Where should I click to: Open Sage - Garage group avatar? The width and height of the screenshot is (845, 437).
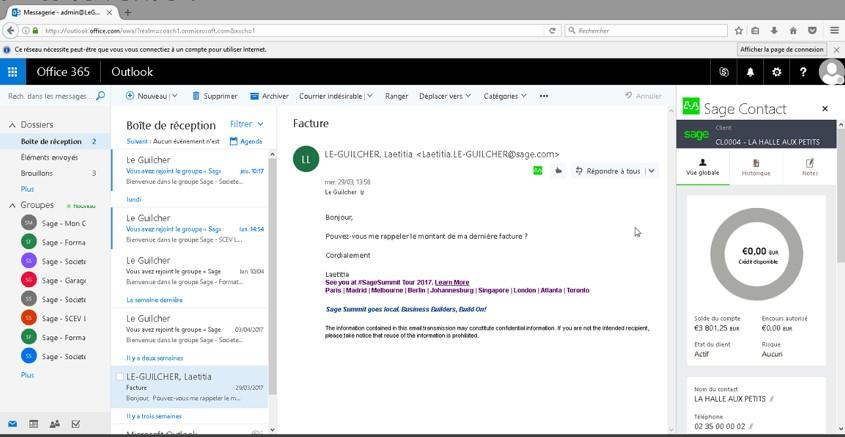(x=29, y=280)
